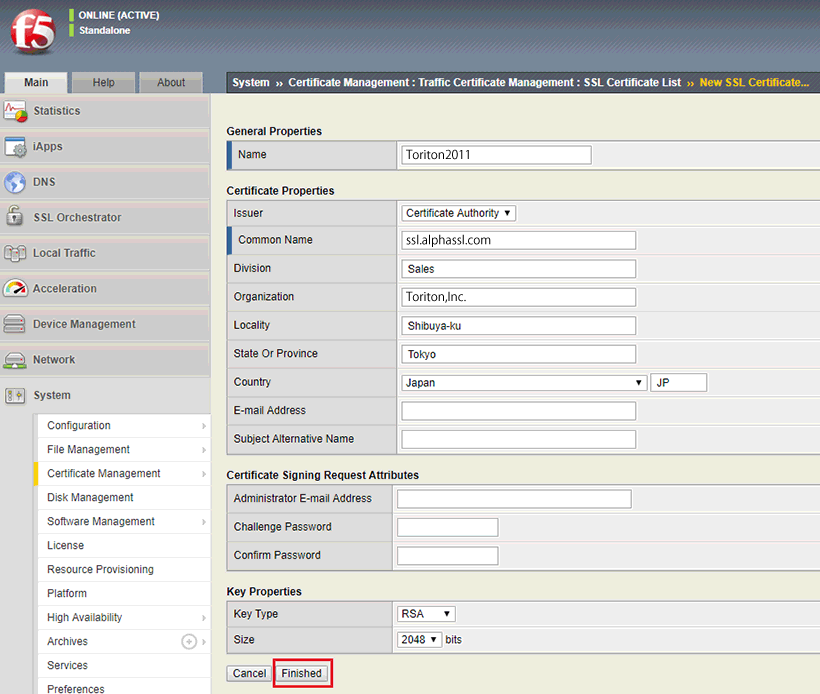Click the System icon in sidebar
The width and height of the screenshot is (820, 694).
tap(15, 395)
